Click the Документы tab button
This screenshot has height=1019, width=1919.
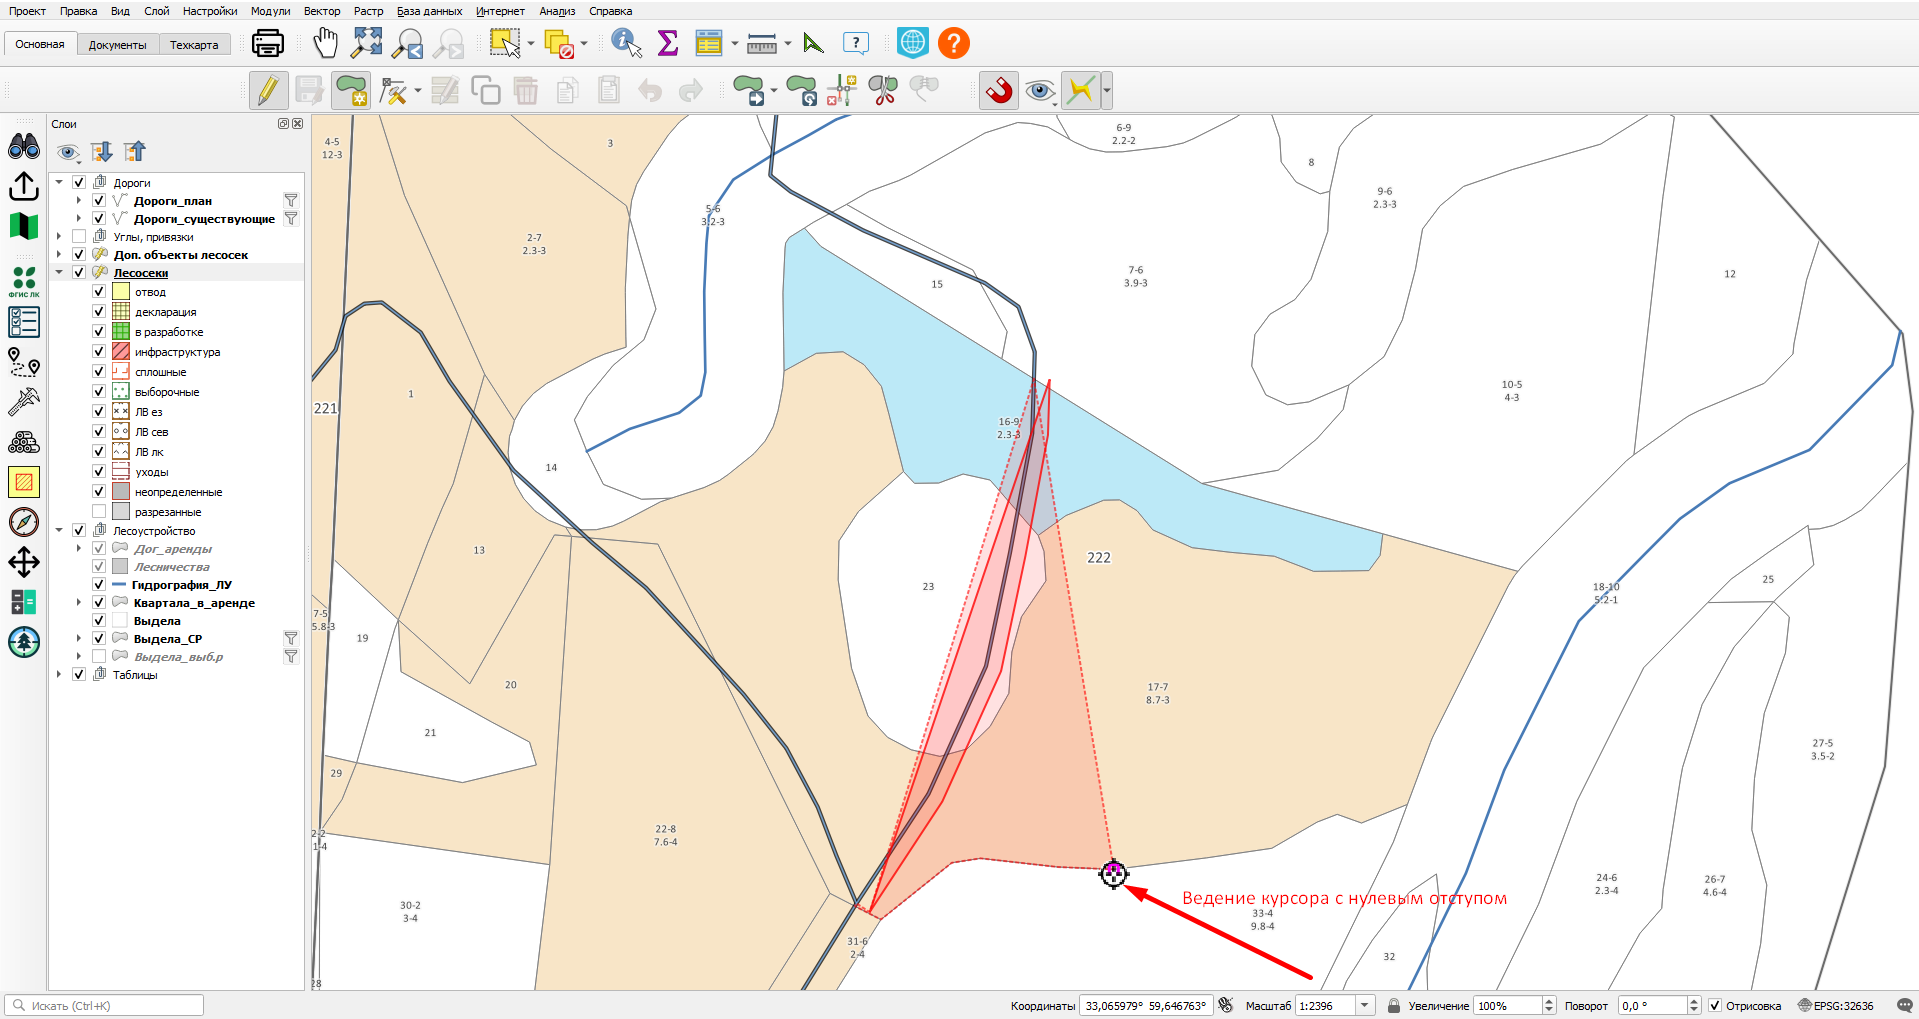tap(117, 45)
